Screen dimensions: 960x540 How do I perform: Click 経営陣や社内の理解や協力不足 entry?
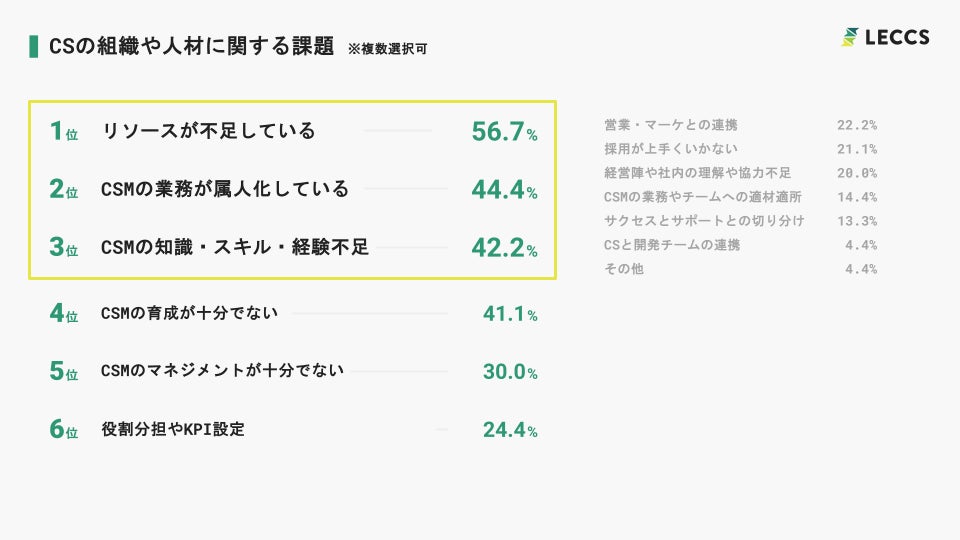697,173
